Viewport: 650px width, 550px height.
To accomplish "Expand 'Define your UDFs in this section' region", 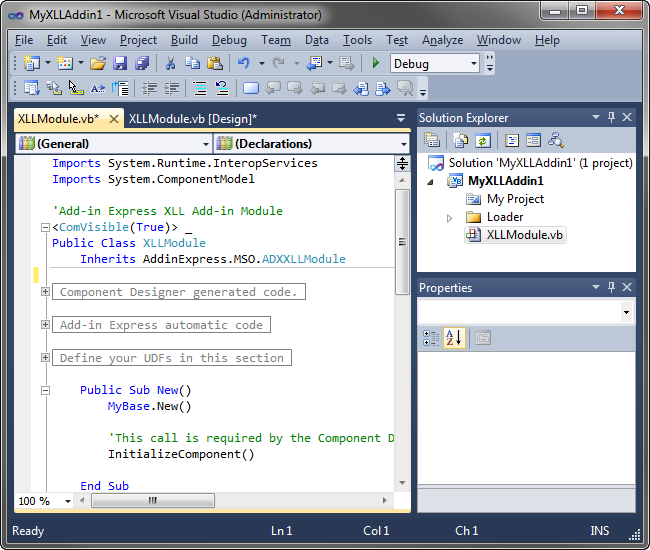I will 46,358.
